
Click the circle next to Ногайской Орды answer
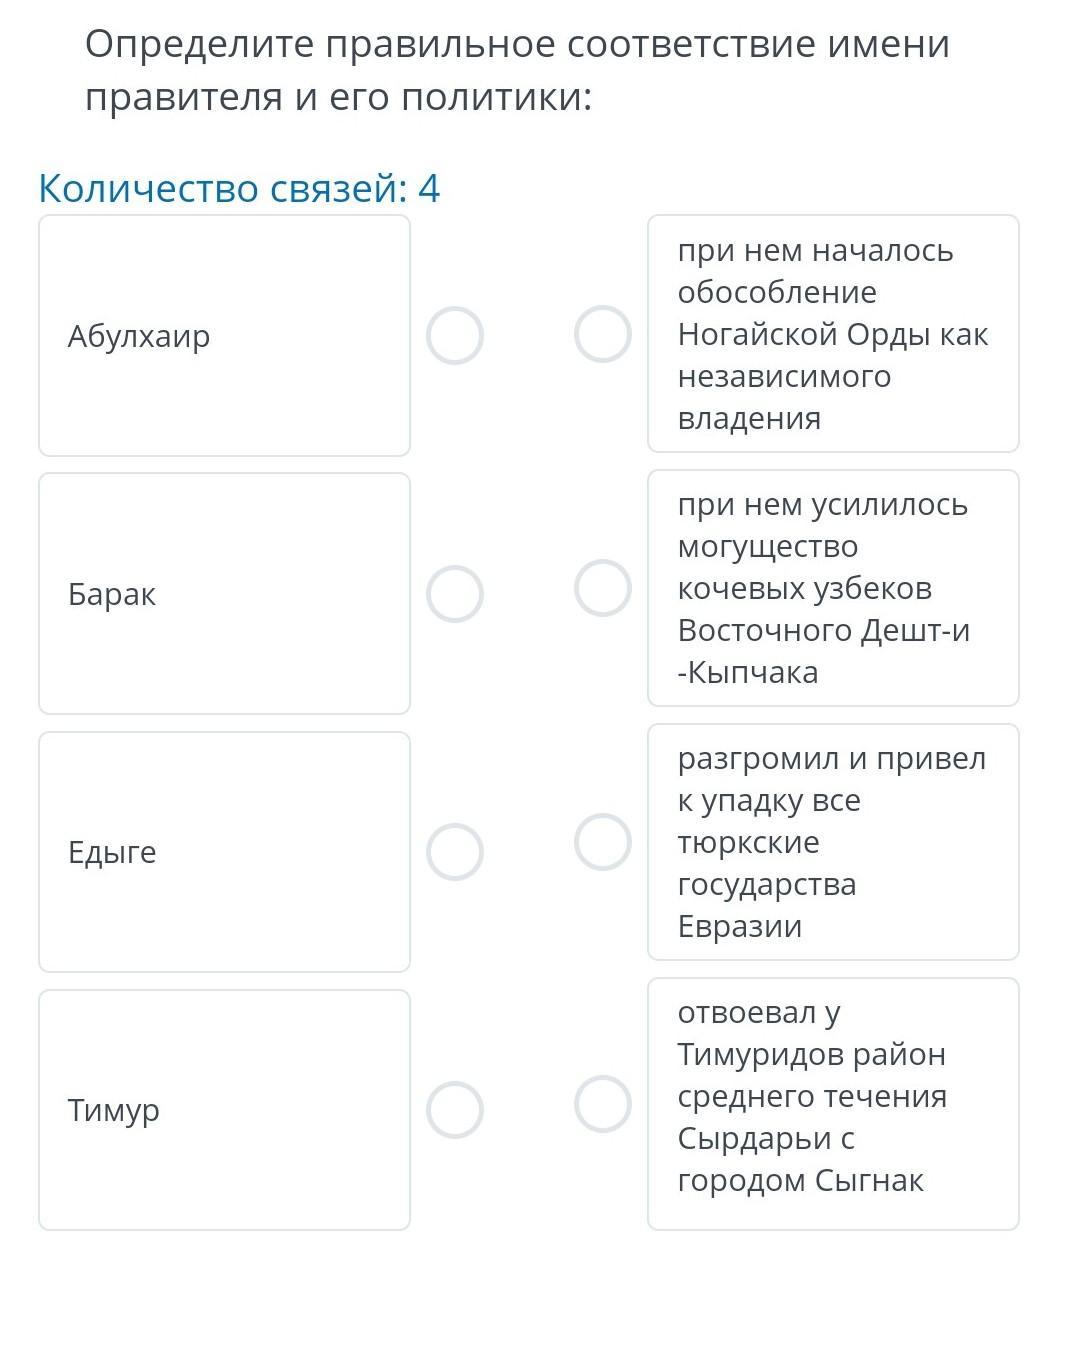coord(603,334)
